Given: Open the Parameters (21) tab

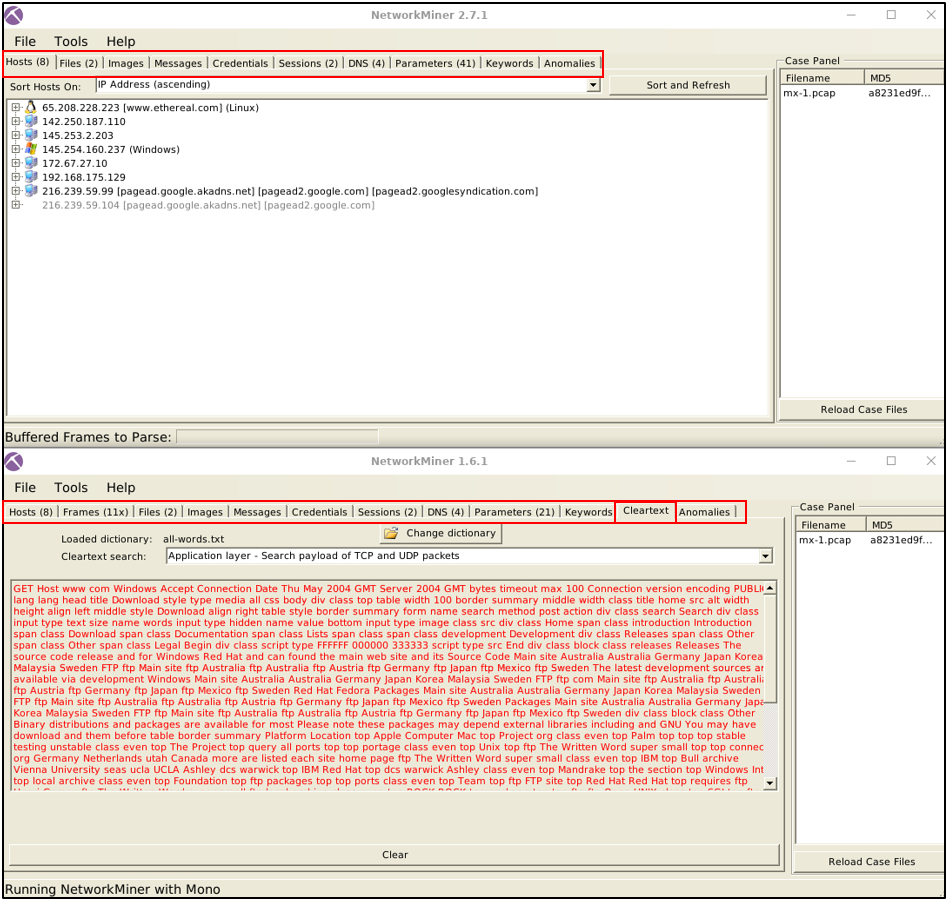Looking at the screenshot, I should point(515,512).
